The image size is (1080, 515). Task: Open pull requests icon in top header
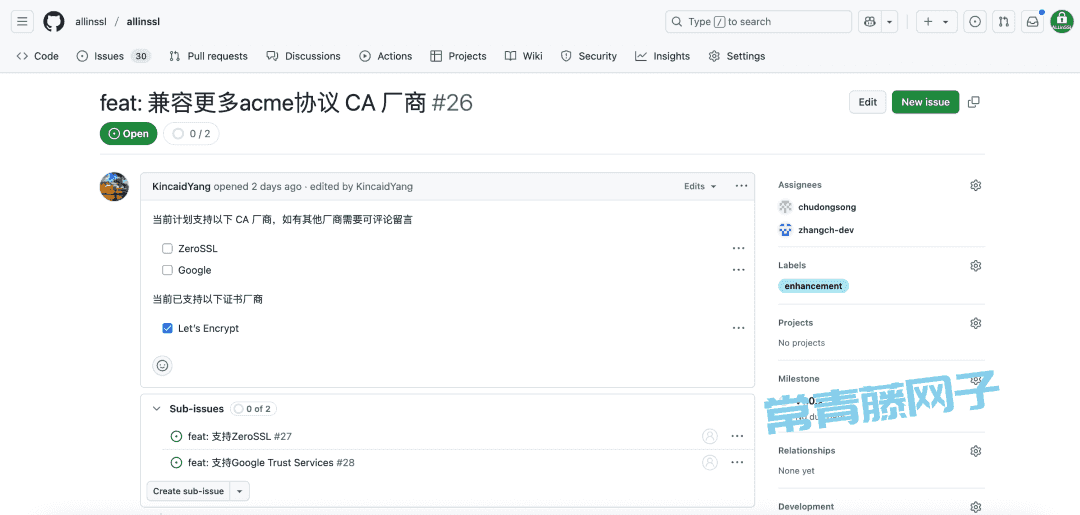click(1004, 21)
